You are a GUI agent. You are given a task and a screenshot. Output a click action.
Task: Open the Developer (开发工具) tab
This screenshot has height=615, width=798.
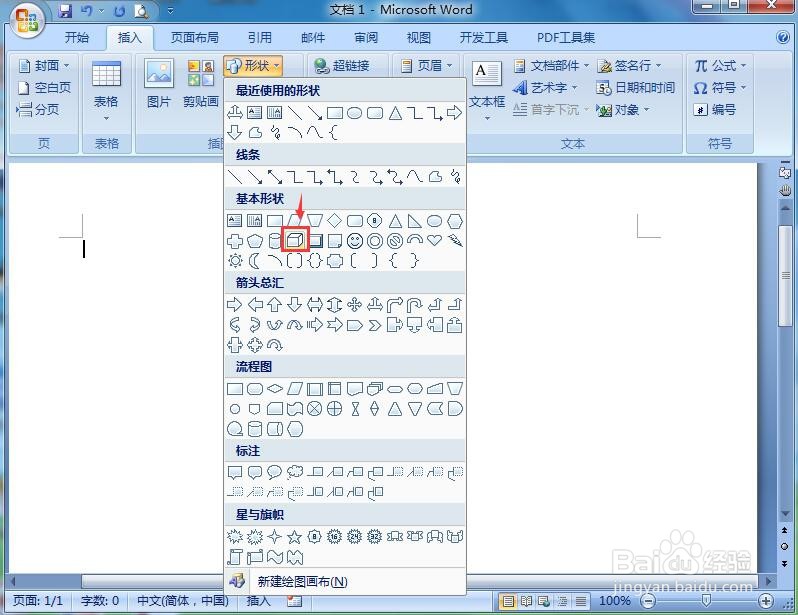(x=483, y=38)
